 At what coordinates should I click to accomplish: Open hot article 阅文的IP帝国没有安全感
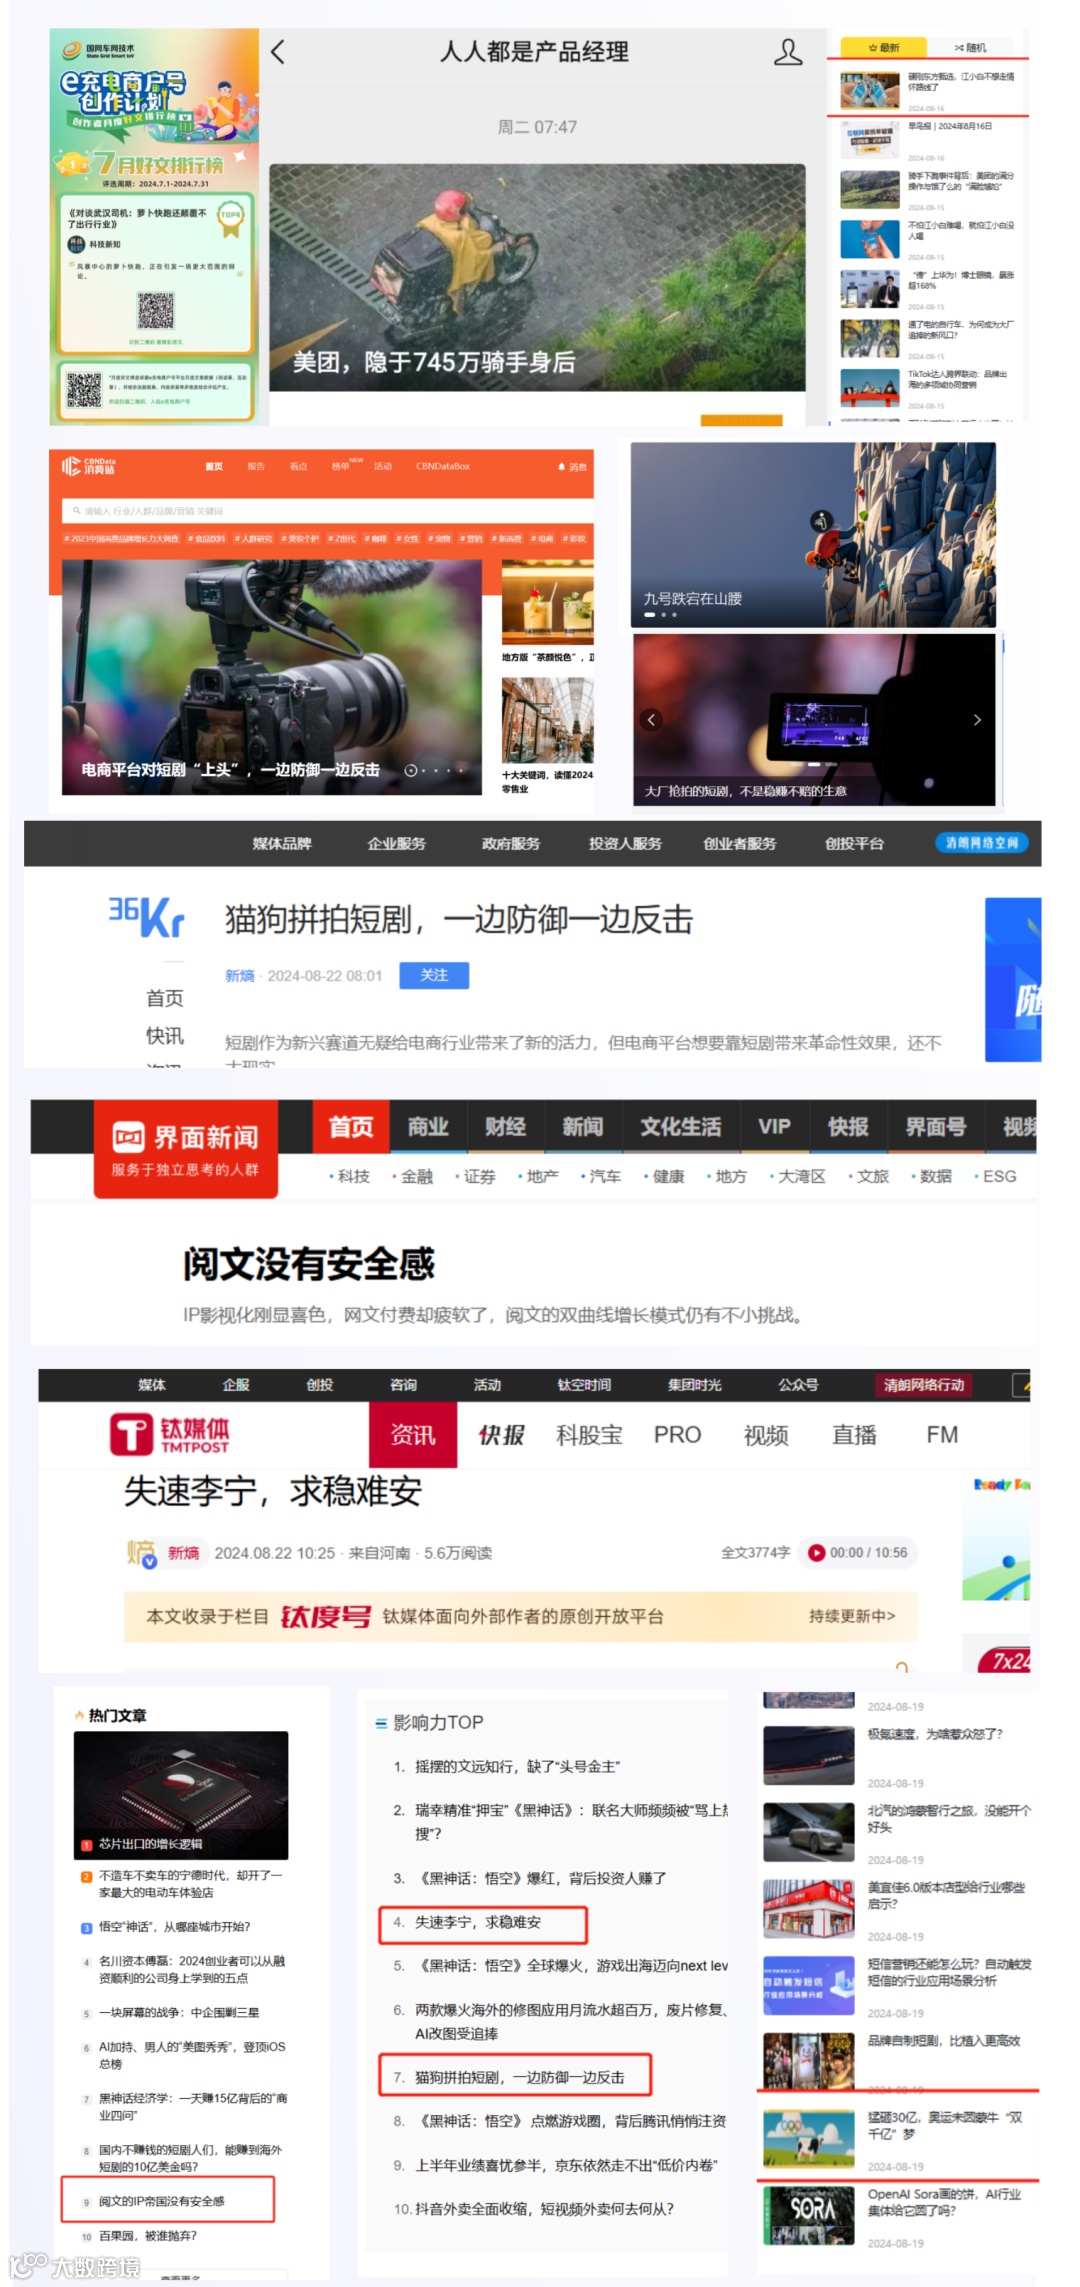[162, 2201]
